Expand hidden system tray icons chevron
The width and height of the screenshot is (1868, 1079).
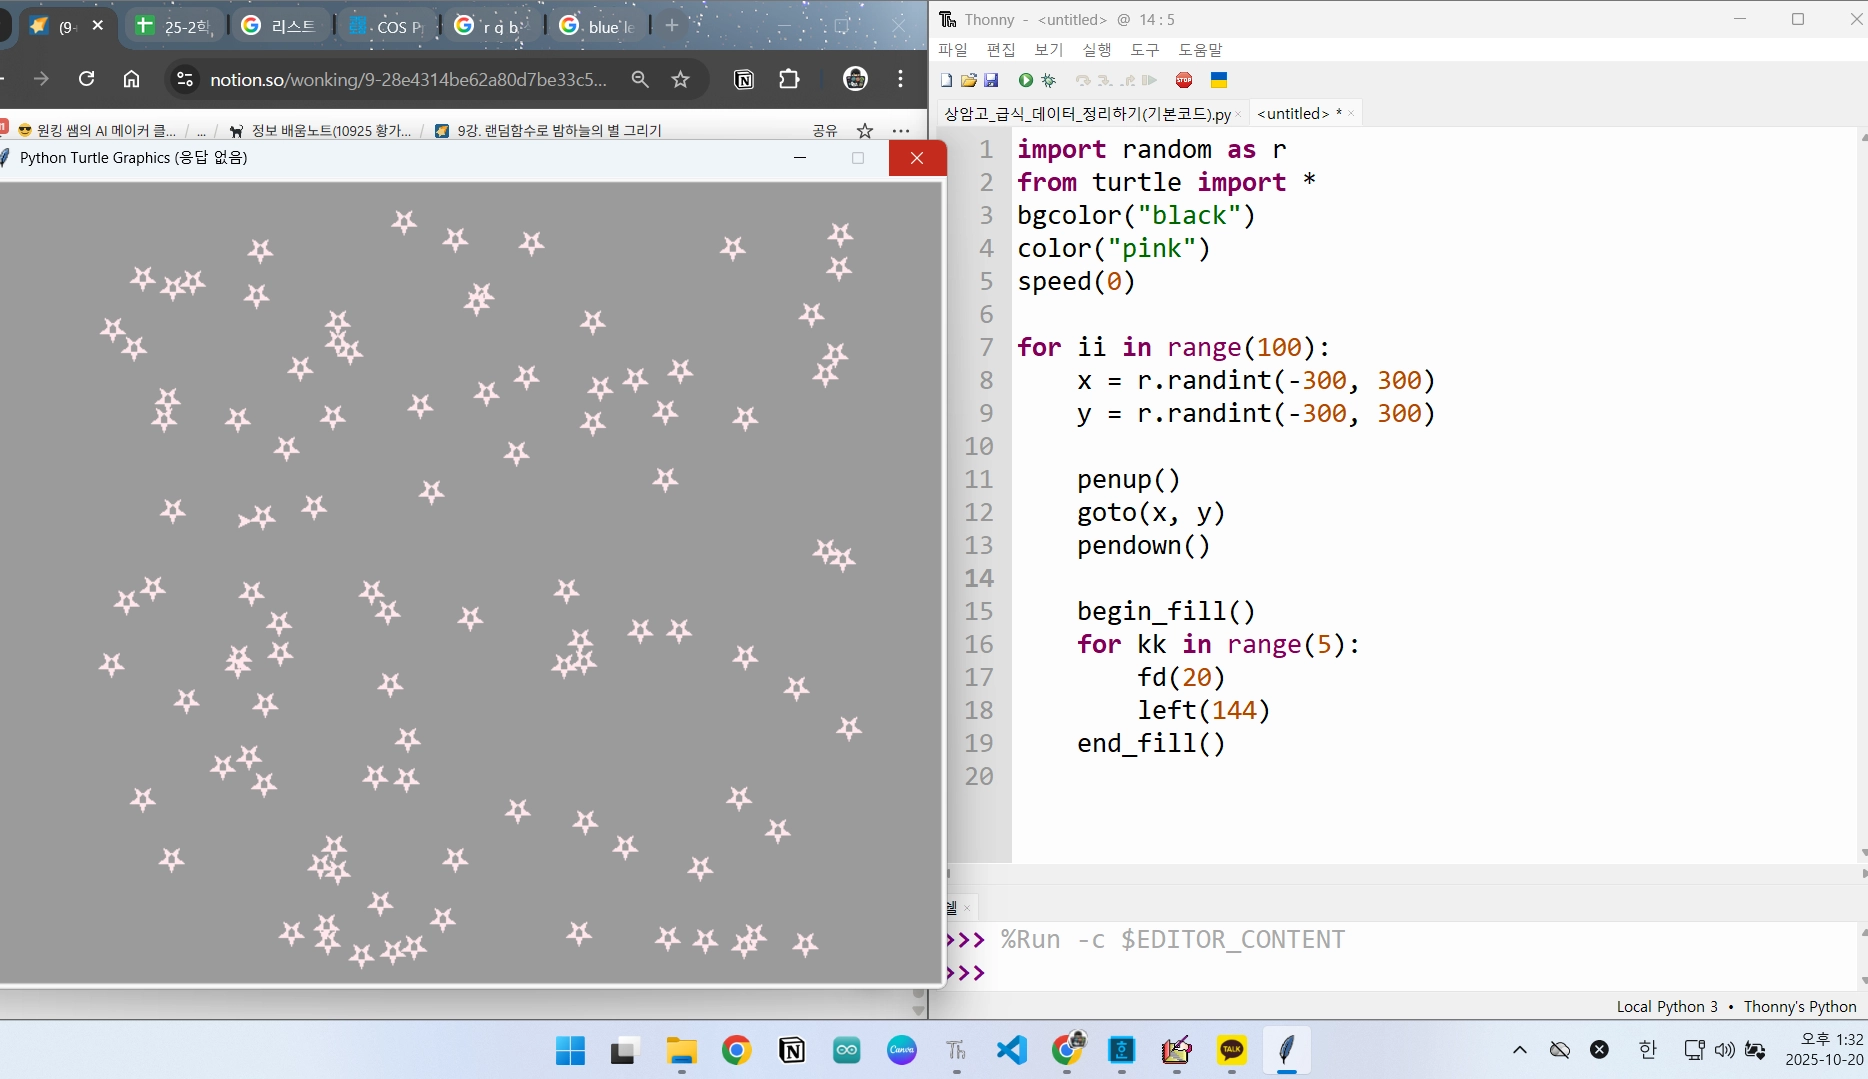tap(1520, 1049)
